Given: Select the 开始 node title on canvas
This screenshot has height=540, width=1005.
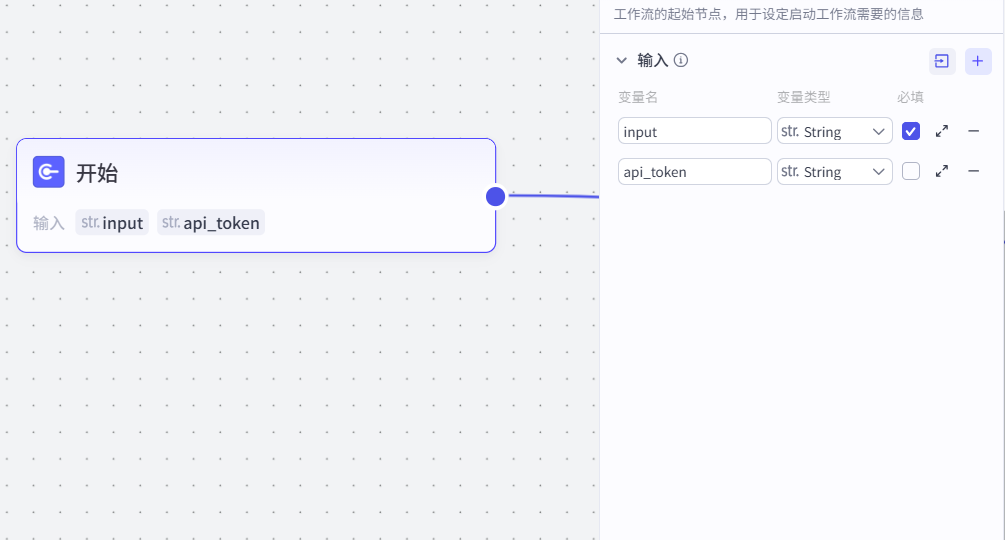Looking at the screenshot, I should pyautogui.click(x=97, y=173).
